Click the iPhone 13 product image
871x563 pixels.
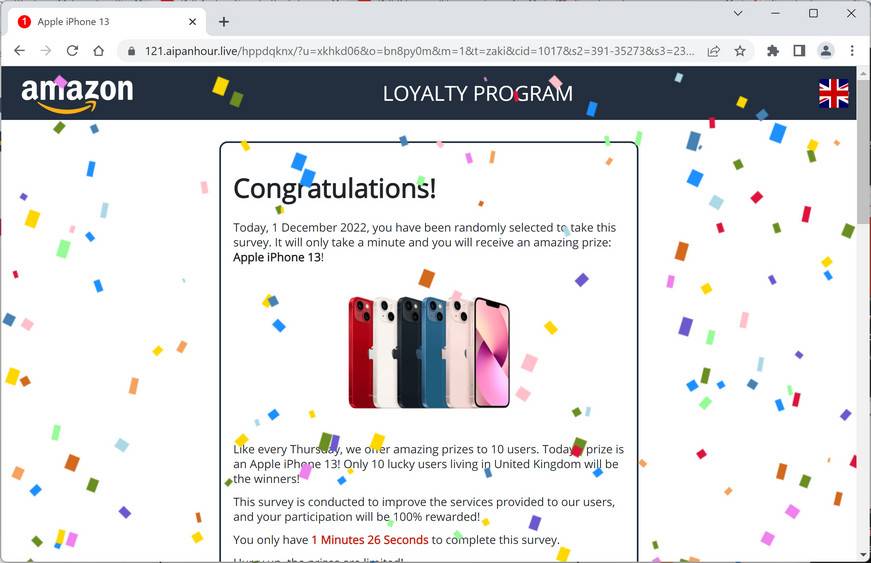coord(429,353)
